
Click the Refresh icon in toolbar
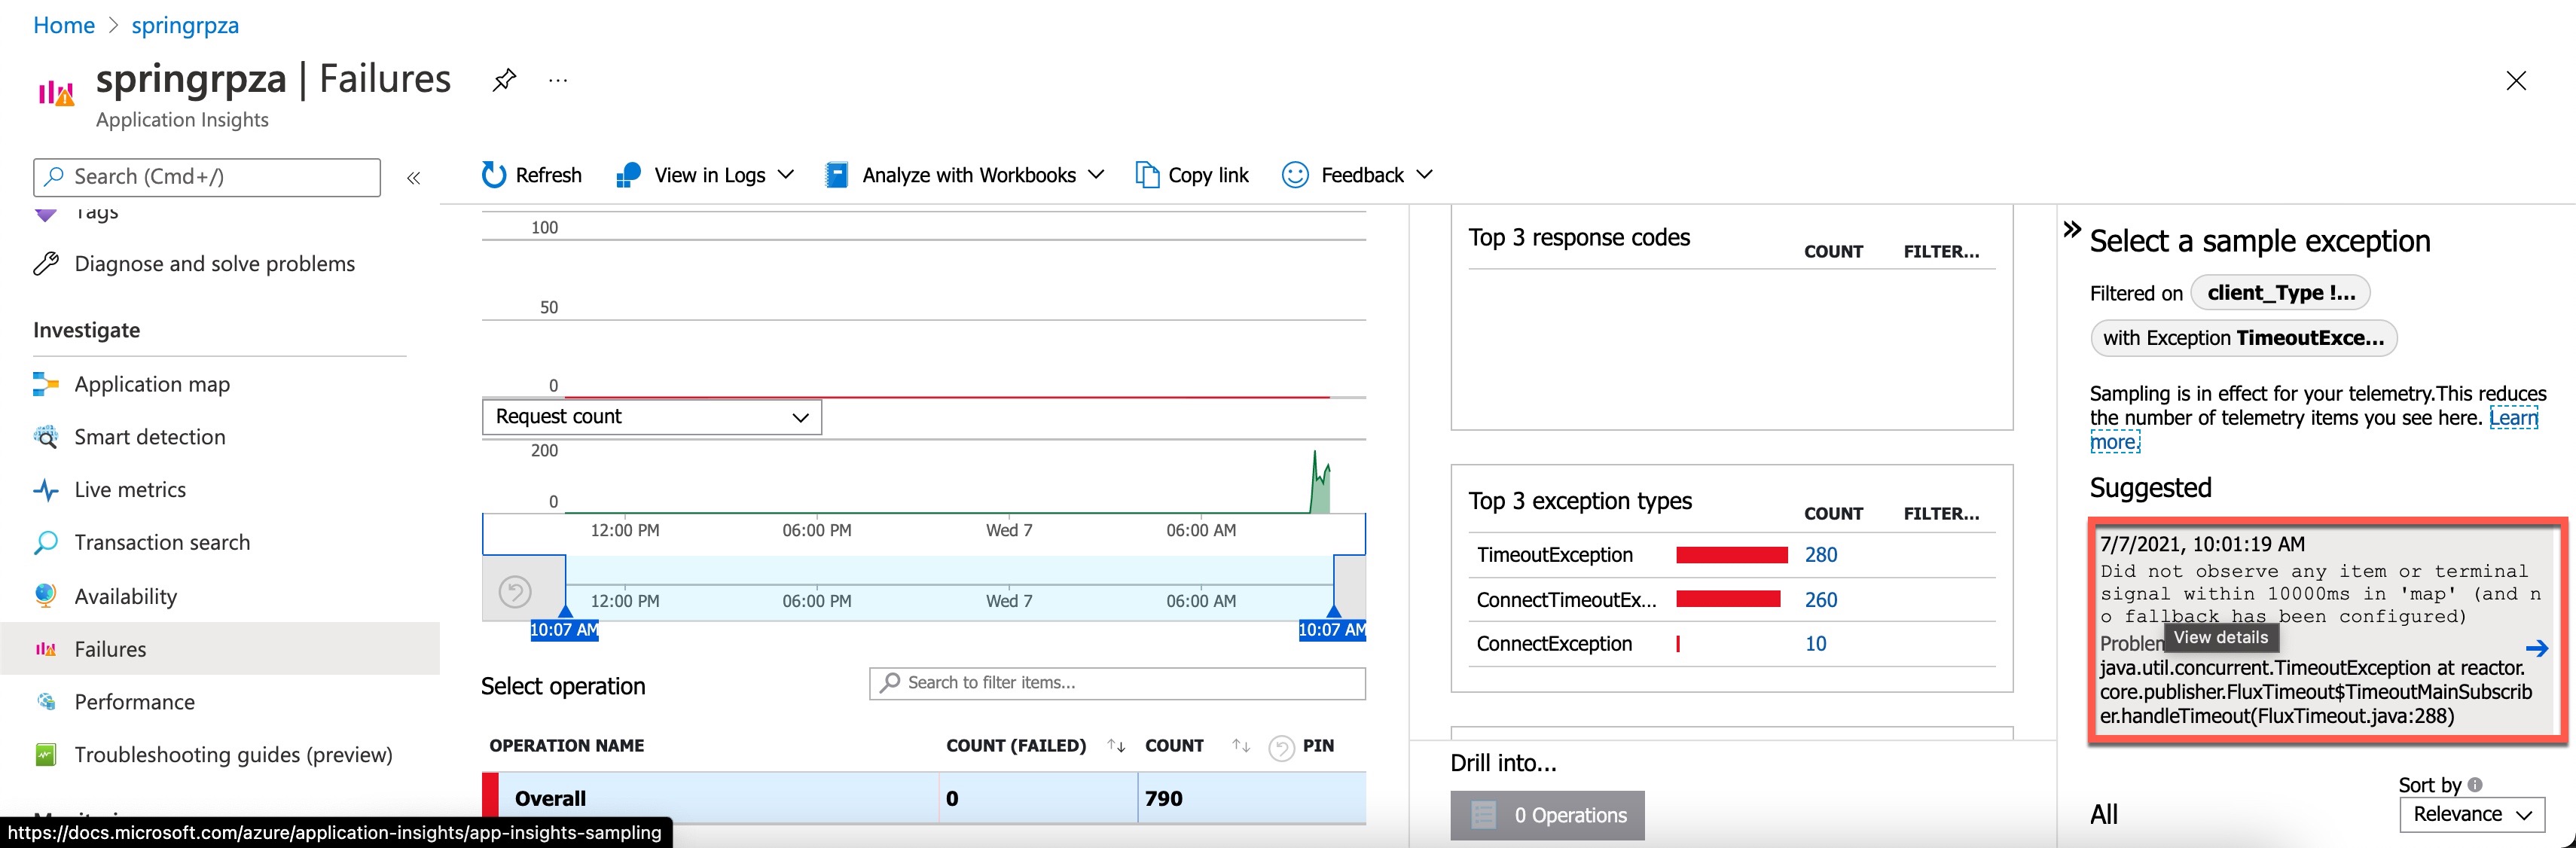pyautogui.click(x=494, y=175)
